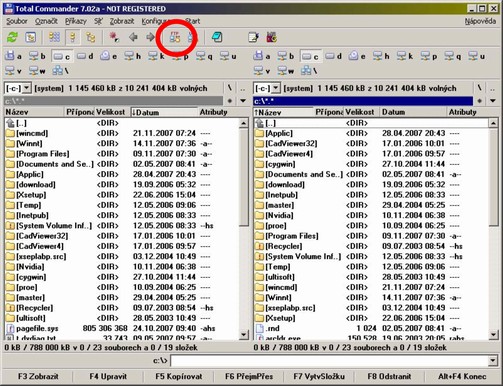Select network drive b in left panel
The height and width of the screenshot is (386, 503).
click(37, 56)
